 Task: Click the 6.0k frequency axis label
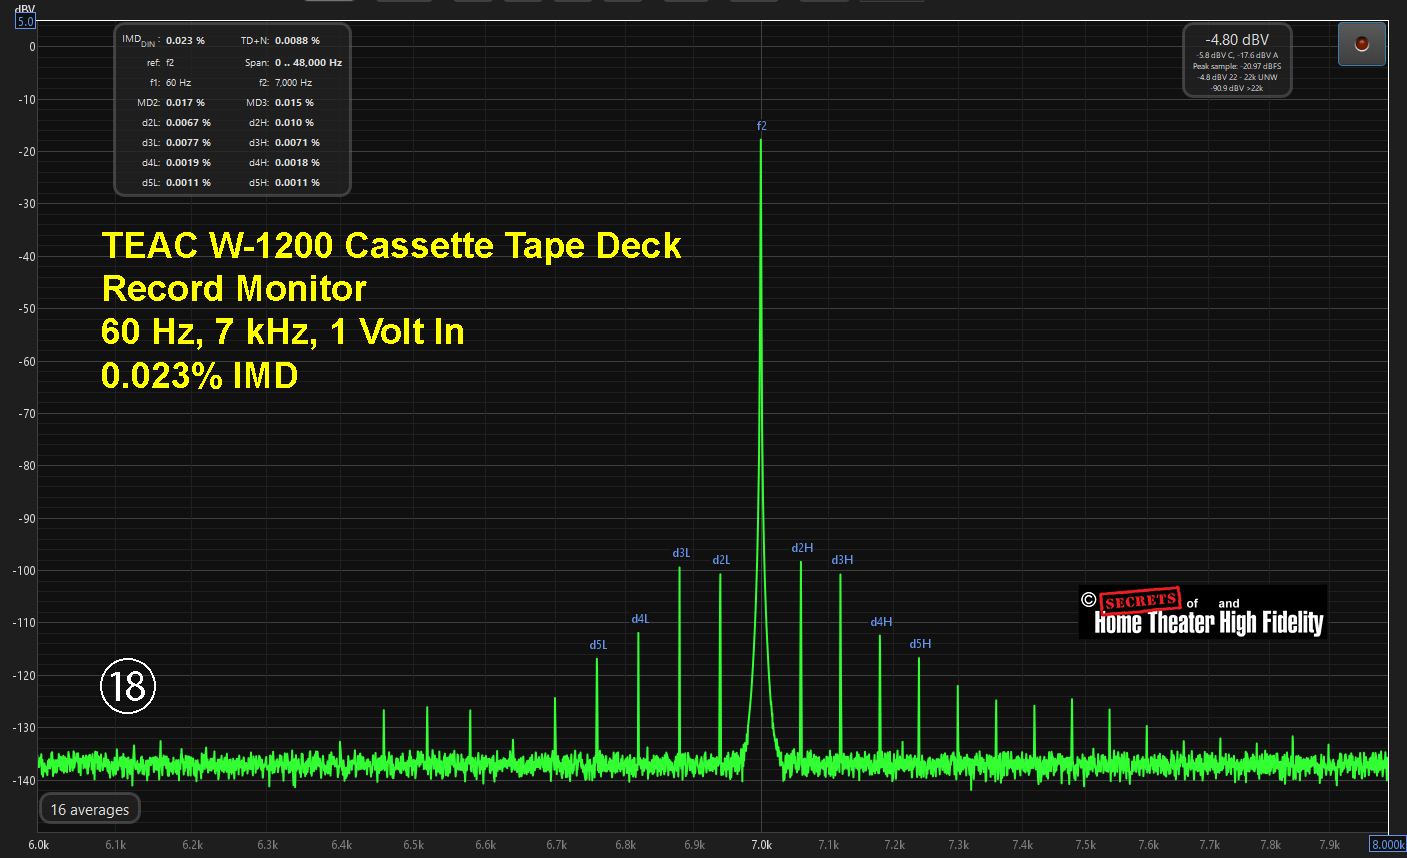coord(38,845)
